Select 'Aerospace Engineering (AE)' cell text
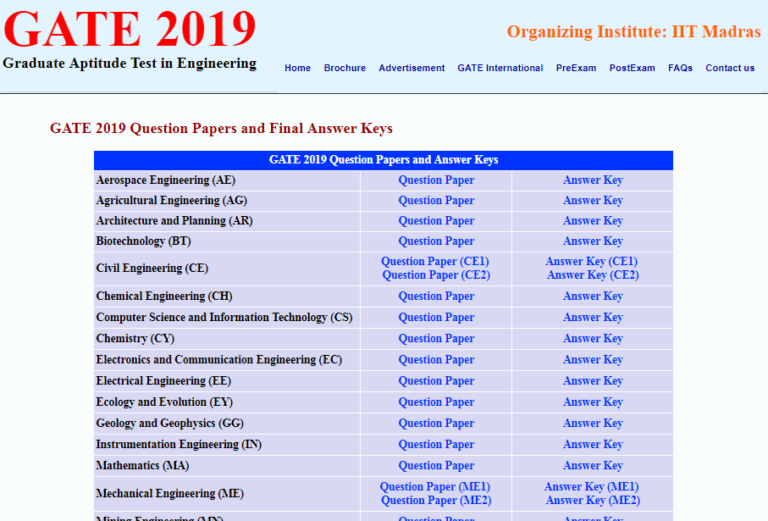768x521 pixels. (166, 180)
